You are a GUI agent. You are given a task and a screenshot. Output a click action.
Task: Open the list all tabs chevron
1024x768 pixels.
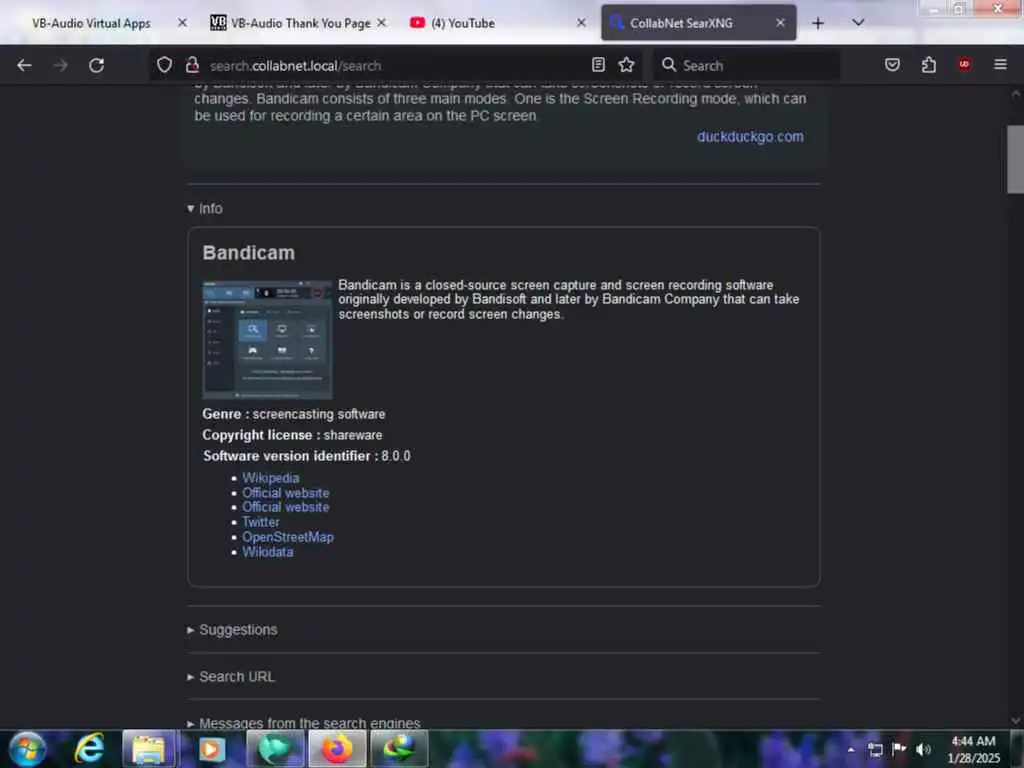tap(858, 23)
